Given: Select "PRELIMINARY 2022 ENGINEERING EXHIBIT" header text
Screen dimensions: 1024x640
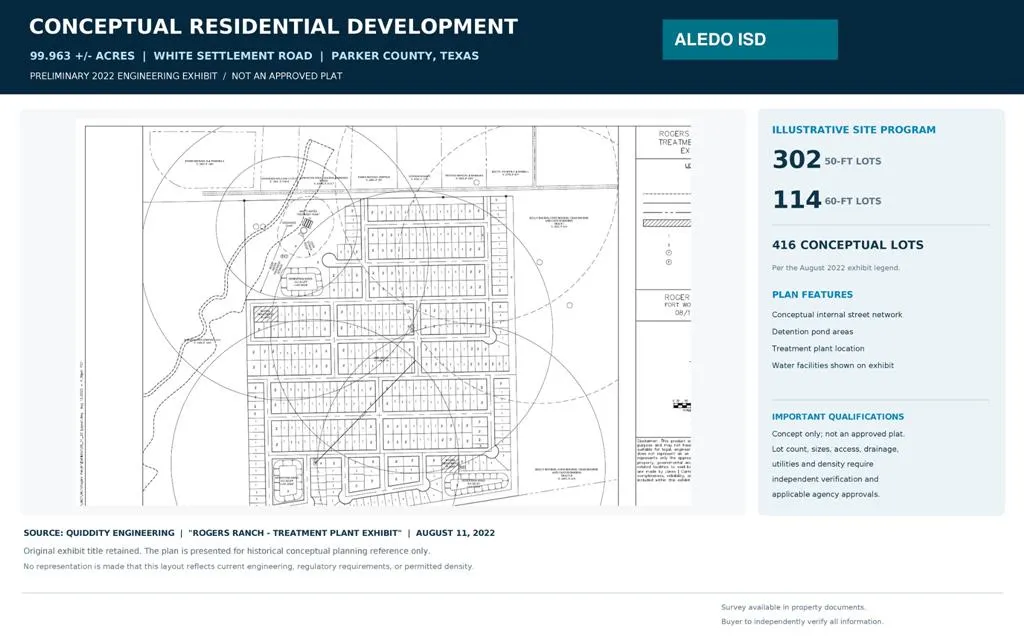Looking at the screenshot, I should [123, 76].
